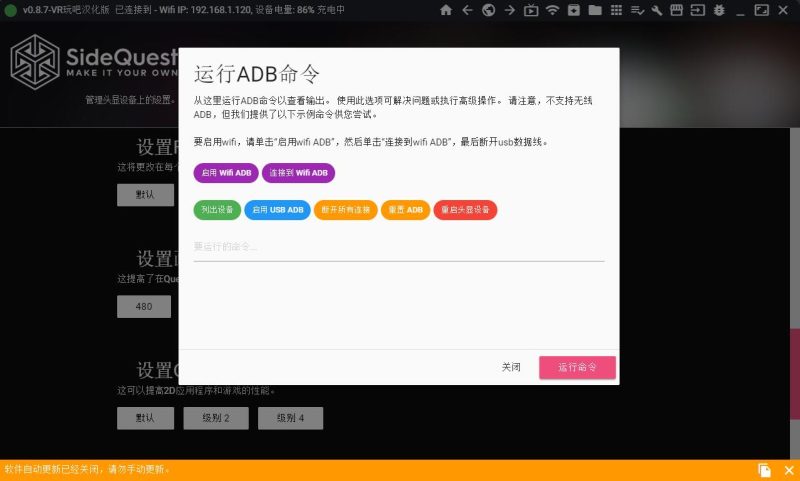Screen dimensions: 800x481
Task: Select 默认 button beside 级别 2
Action: (x=145, y=418)
